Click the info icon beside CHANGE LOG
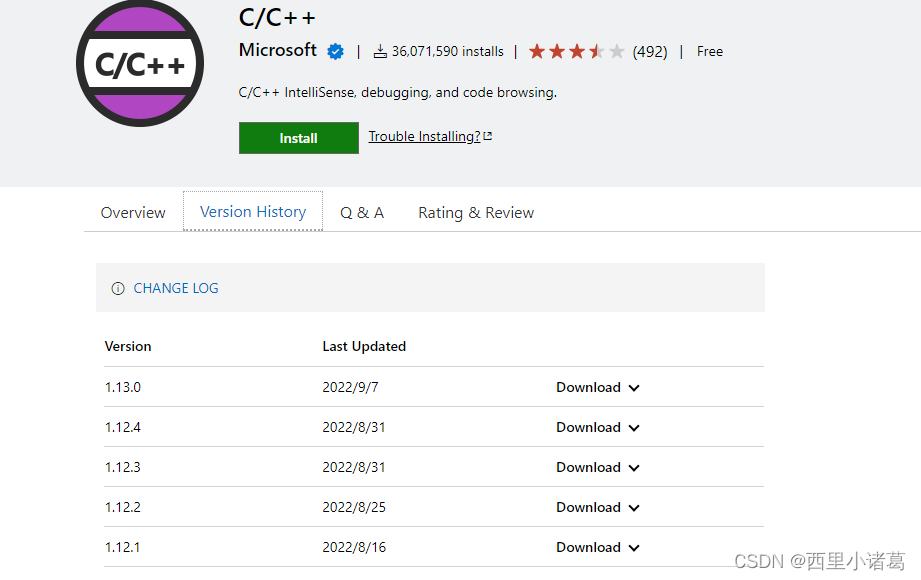The image size is (921, 580). (x=118, y=289)
